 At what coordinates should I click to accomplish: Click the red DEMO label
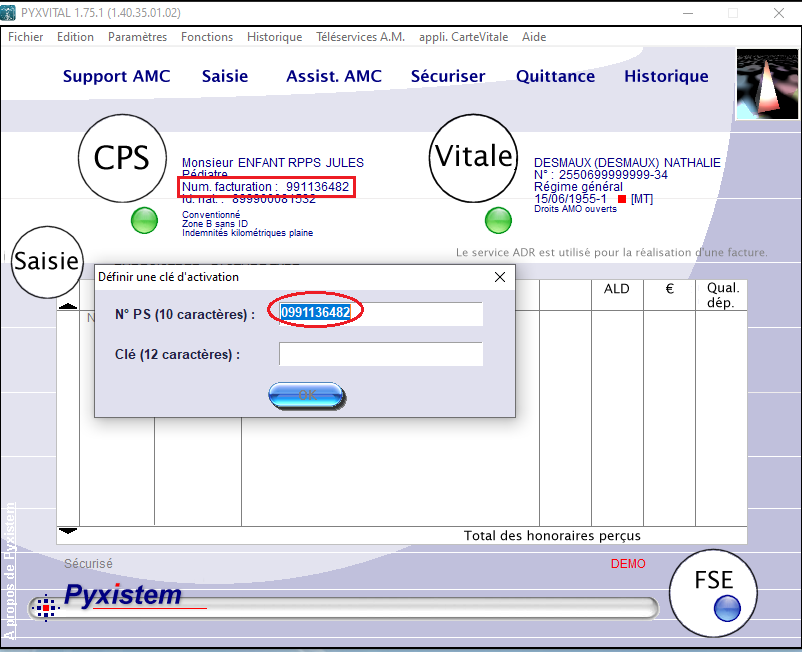[x=628, y=564]
